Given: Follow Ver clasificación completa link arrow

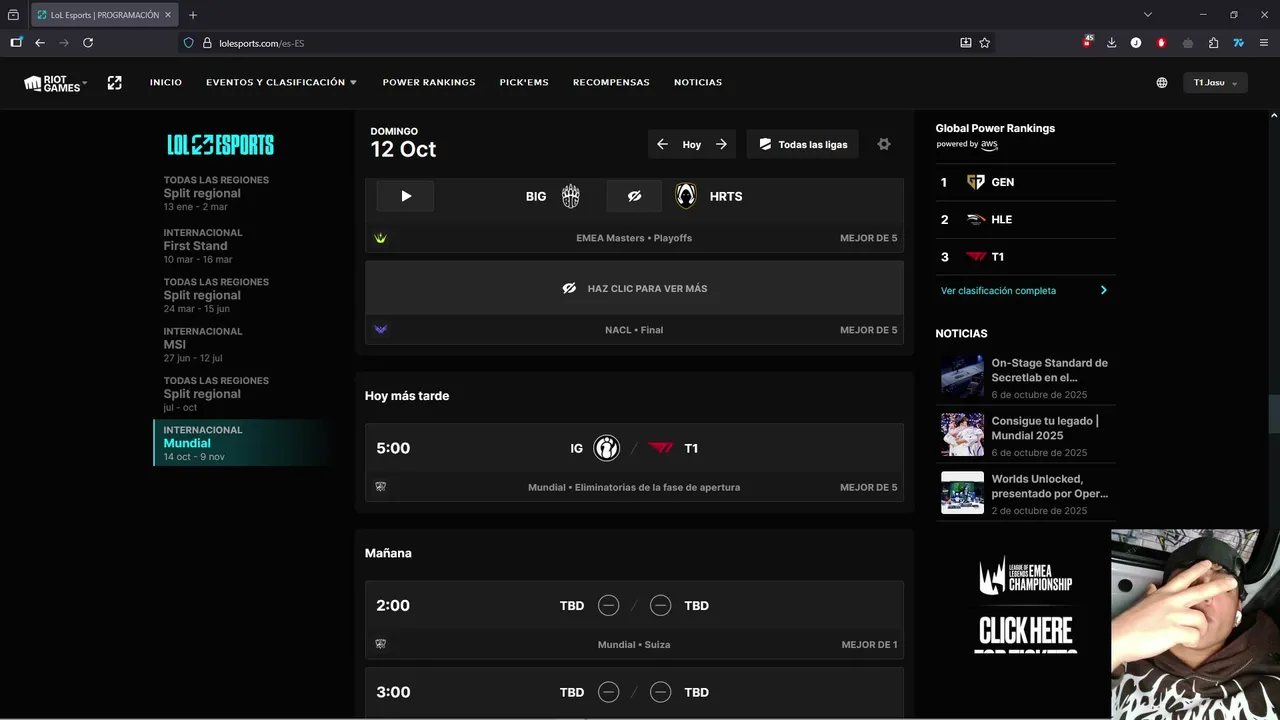Looking at the screenshot, I should [x=1104, y=291].
